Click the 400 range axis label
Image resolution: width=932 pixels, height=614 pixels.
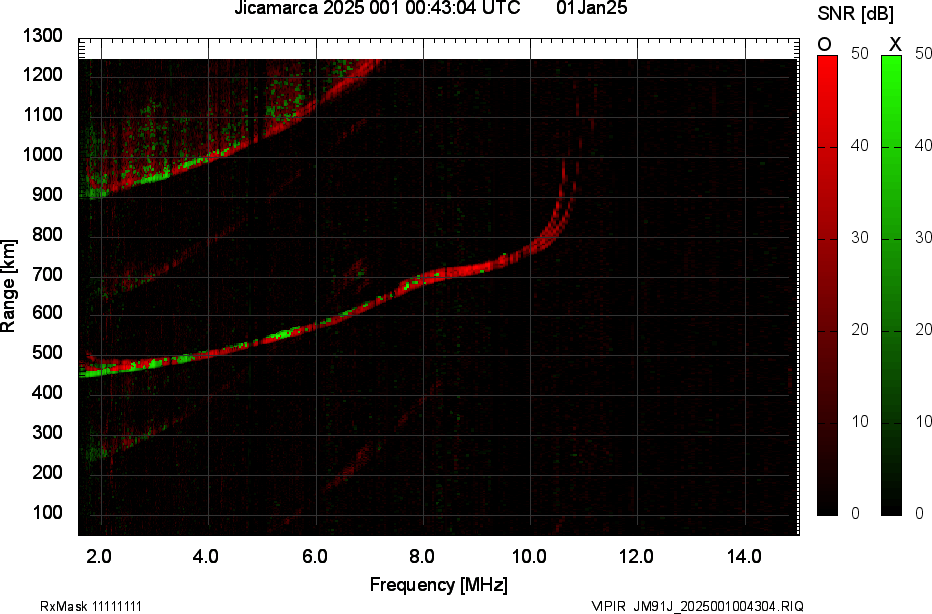pyautogui.click(x=47, y=392)
